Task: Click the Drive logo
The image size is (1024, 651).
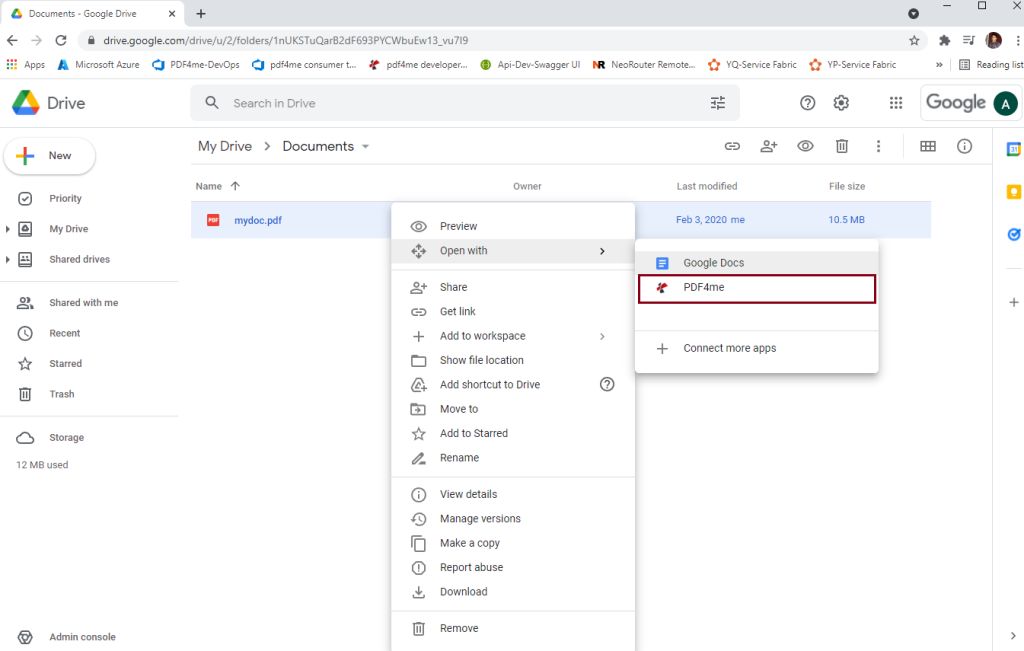Action: (x=49, y=103)
